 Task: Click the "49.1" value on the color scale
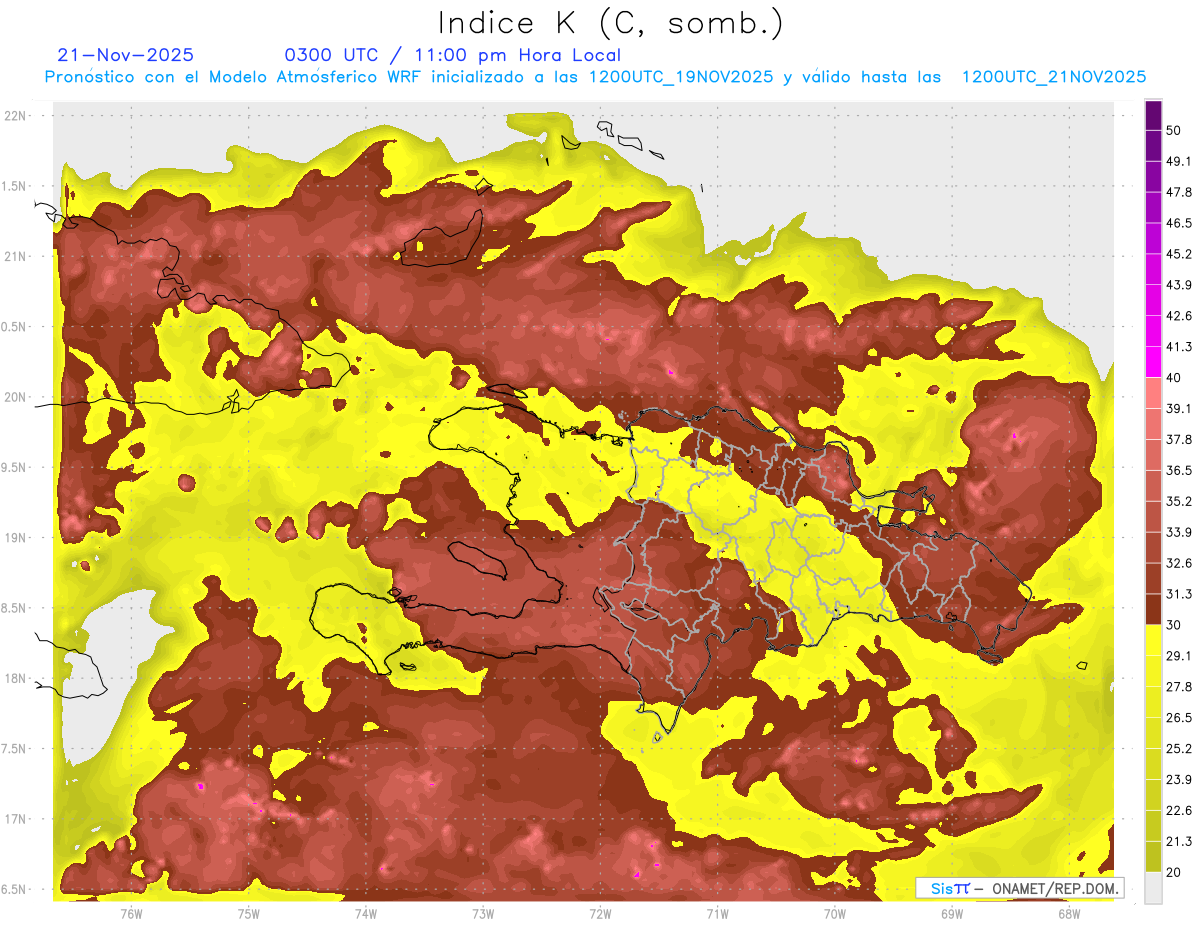click(1178, 161)
